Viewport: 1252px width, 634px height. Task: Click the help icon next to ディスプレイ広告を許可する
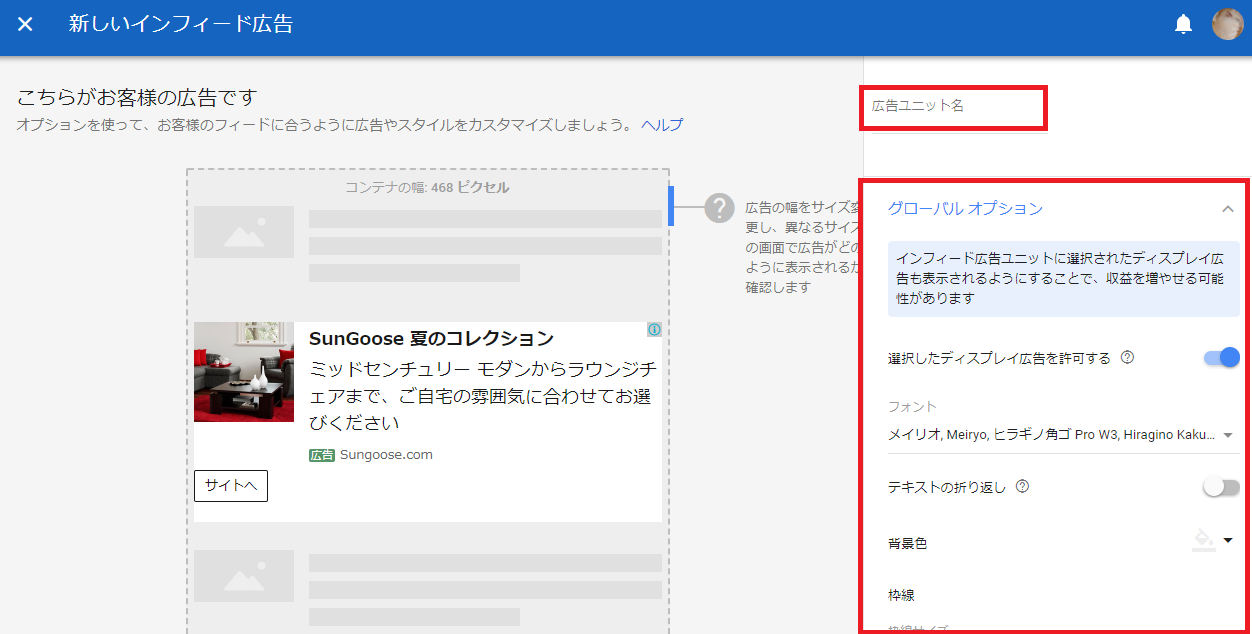[1128, 357]
